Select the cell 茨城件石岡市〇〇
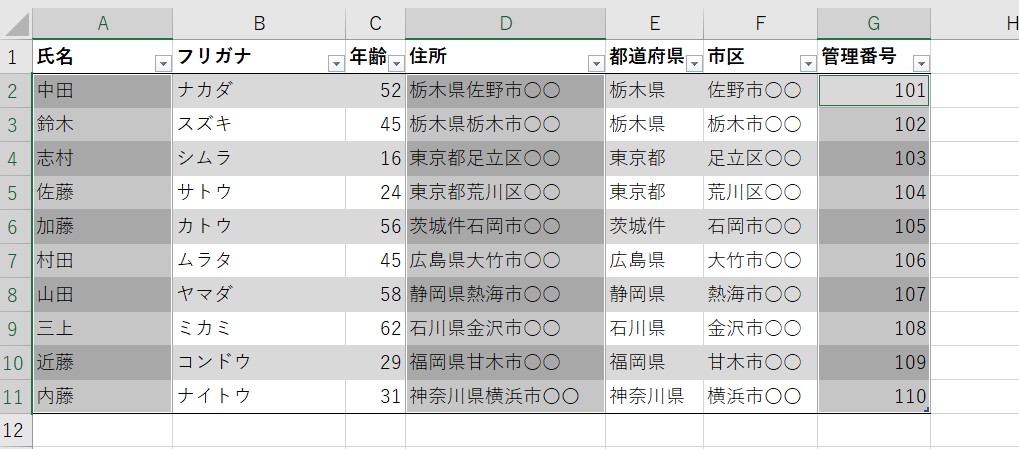 [x=506, y=226]
